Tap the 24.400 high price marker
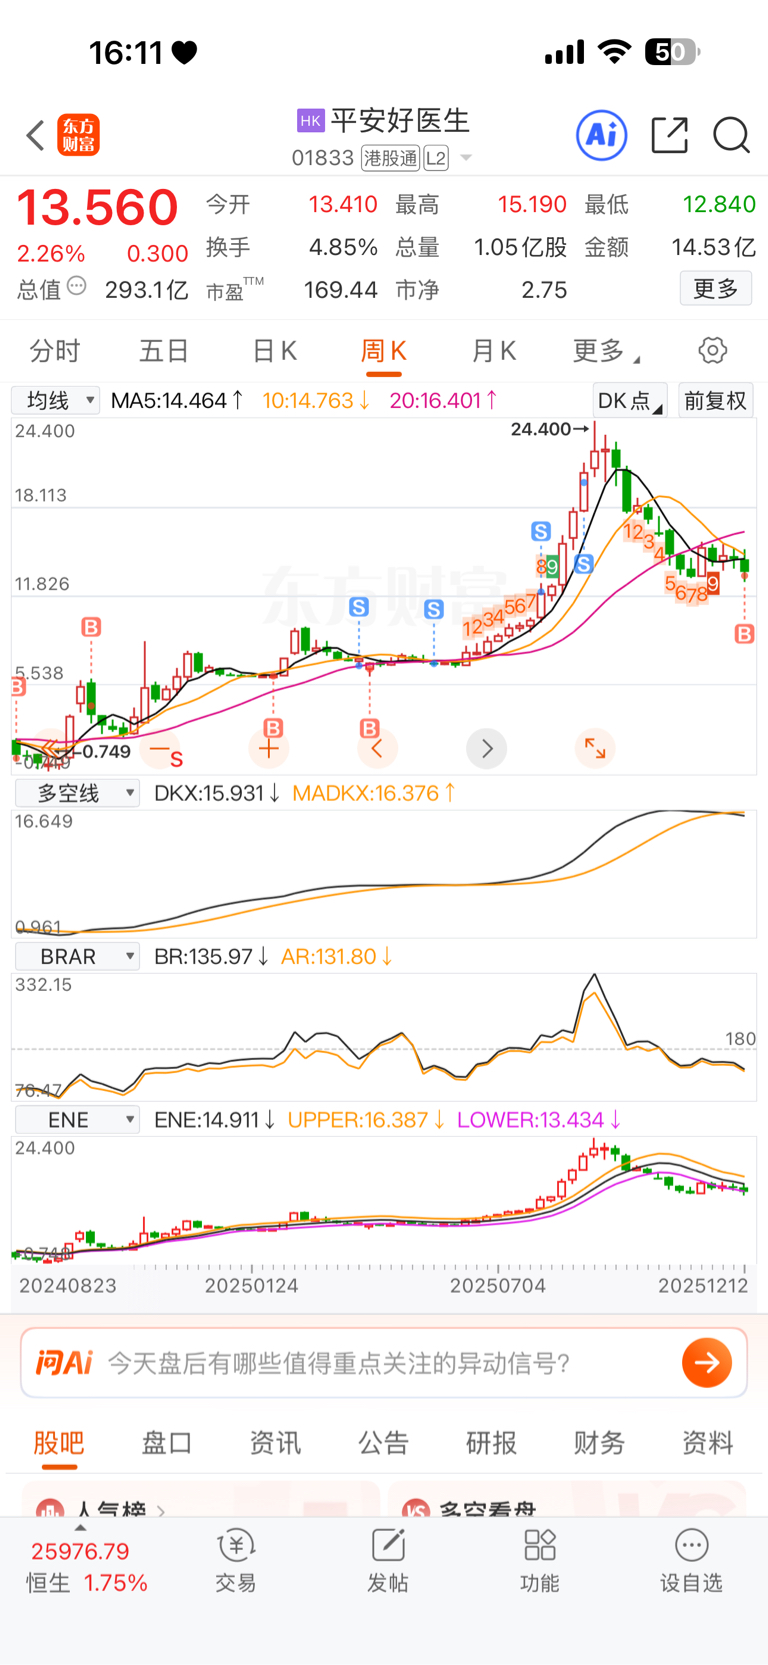 [549, 429]
